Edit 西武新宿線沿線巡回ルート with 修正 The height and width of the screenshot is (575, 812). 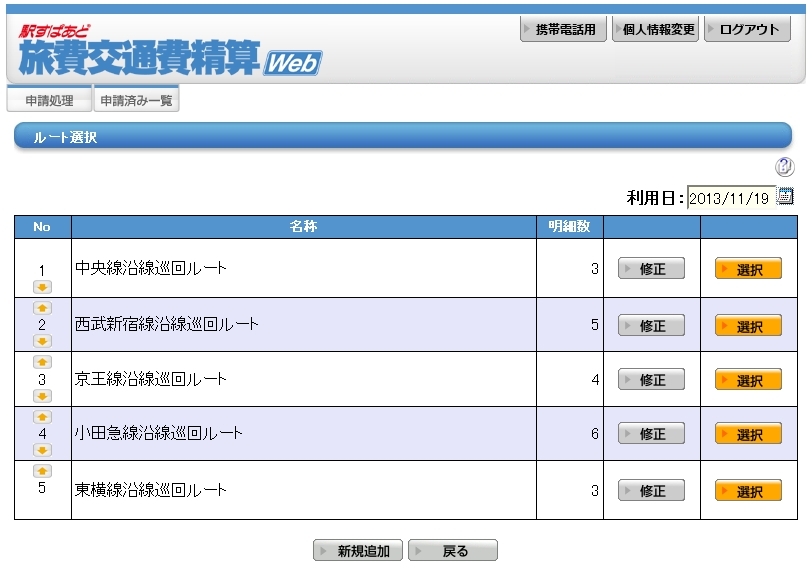(651, 325)
